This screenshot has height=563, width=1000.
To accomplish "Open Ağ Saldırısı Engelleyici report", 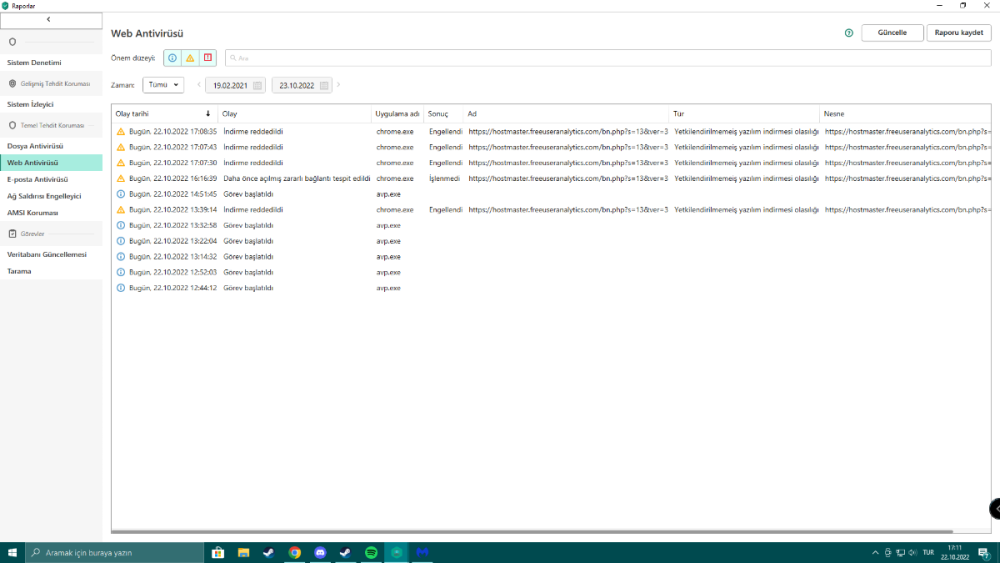I will point(44,196).
